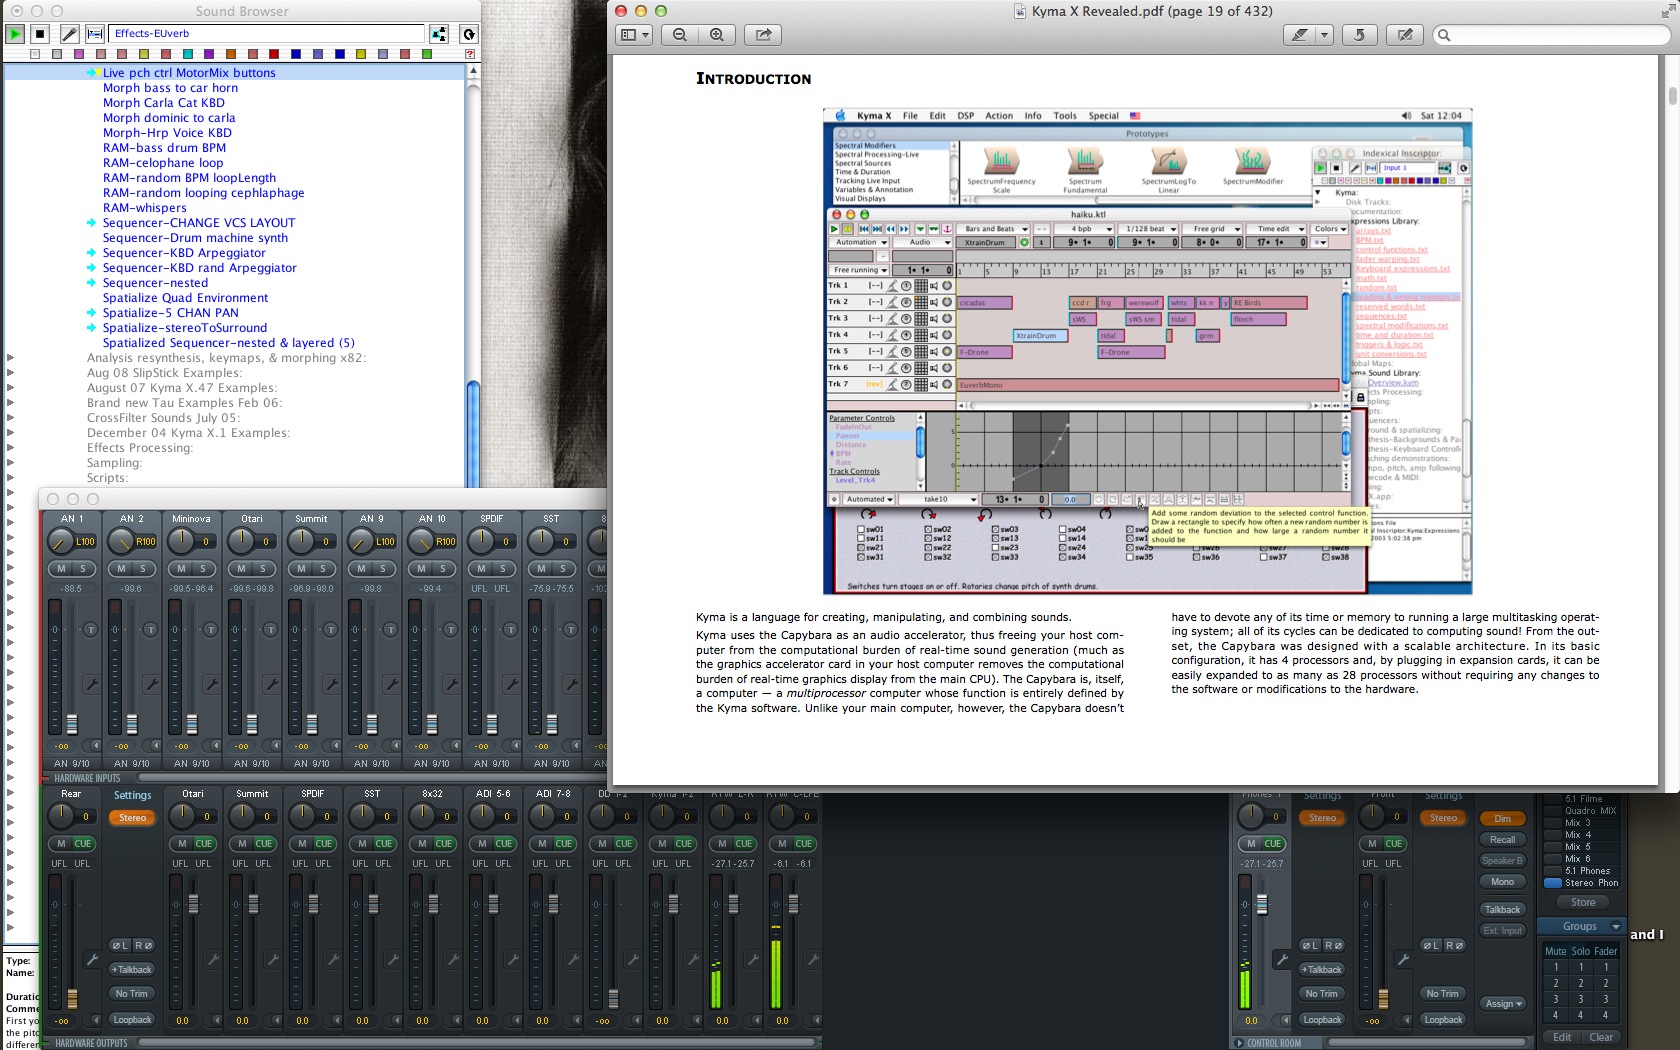Viewport: 1680px width, 1050px height.
Task: Open wrench settings for Rear output channel
Action: tap(92, 960)
